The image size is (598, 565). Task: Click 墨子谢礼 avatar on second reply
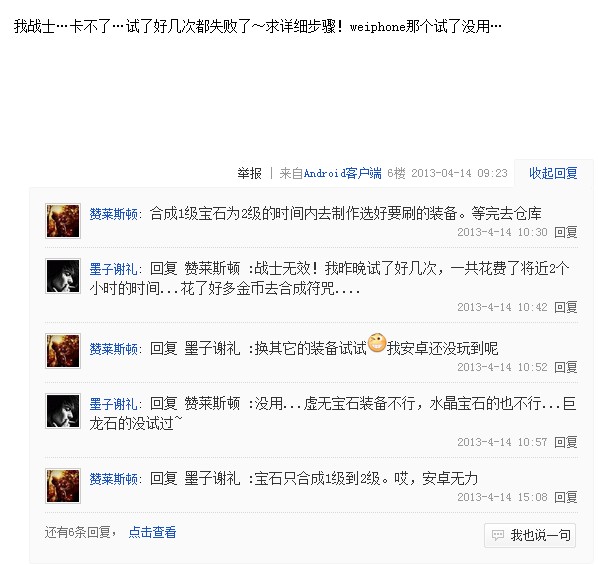(63, 276)
